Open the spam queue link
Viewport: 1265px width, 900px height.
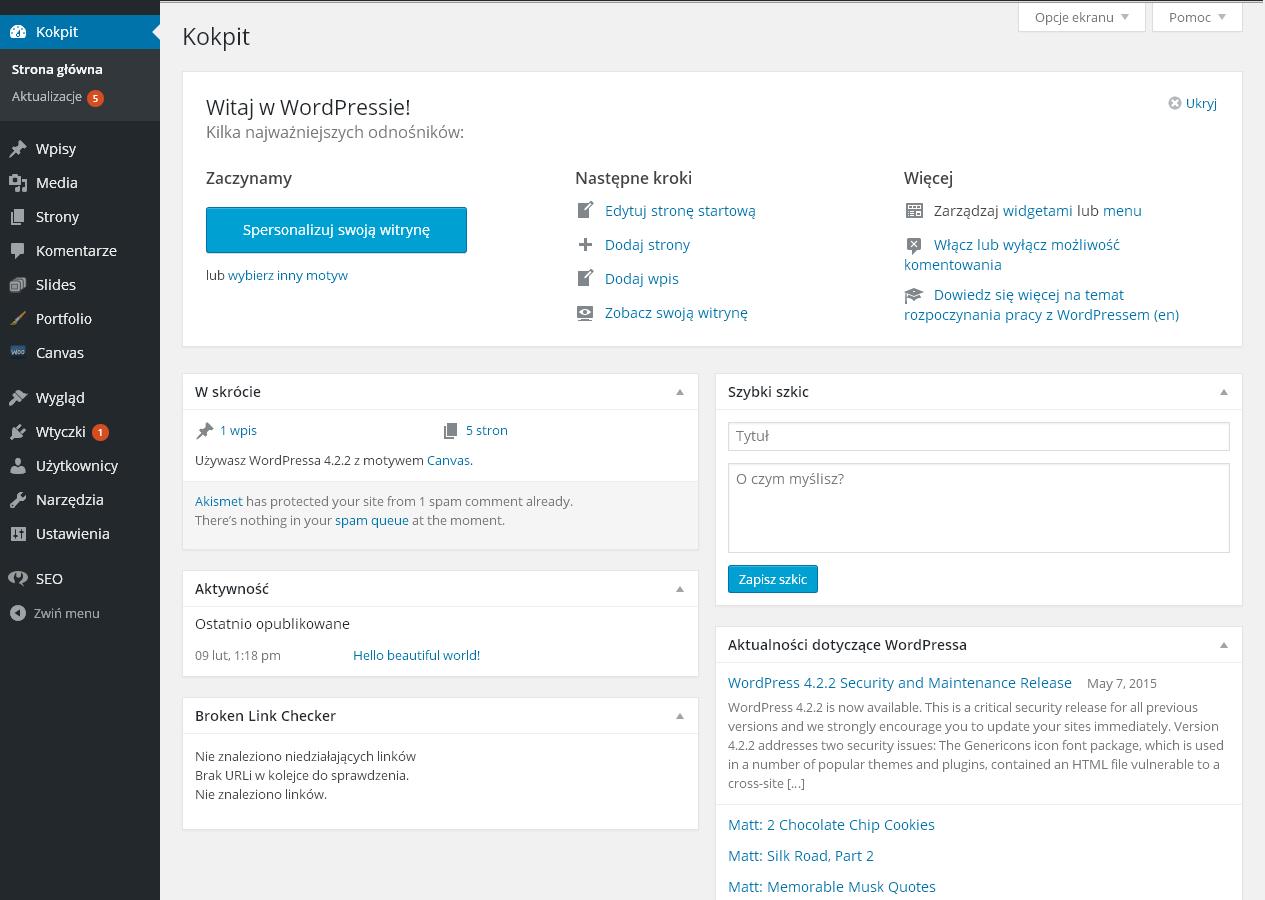click(x=372, y=520)
